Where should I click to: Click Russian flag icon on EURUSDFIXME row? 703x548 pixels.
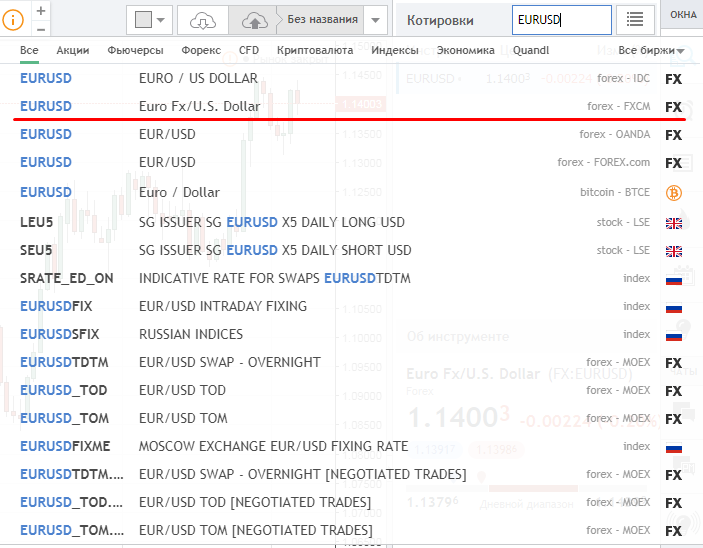tap(673, 448)
